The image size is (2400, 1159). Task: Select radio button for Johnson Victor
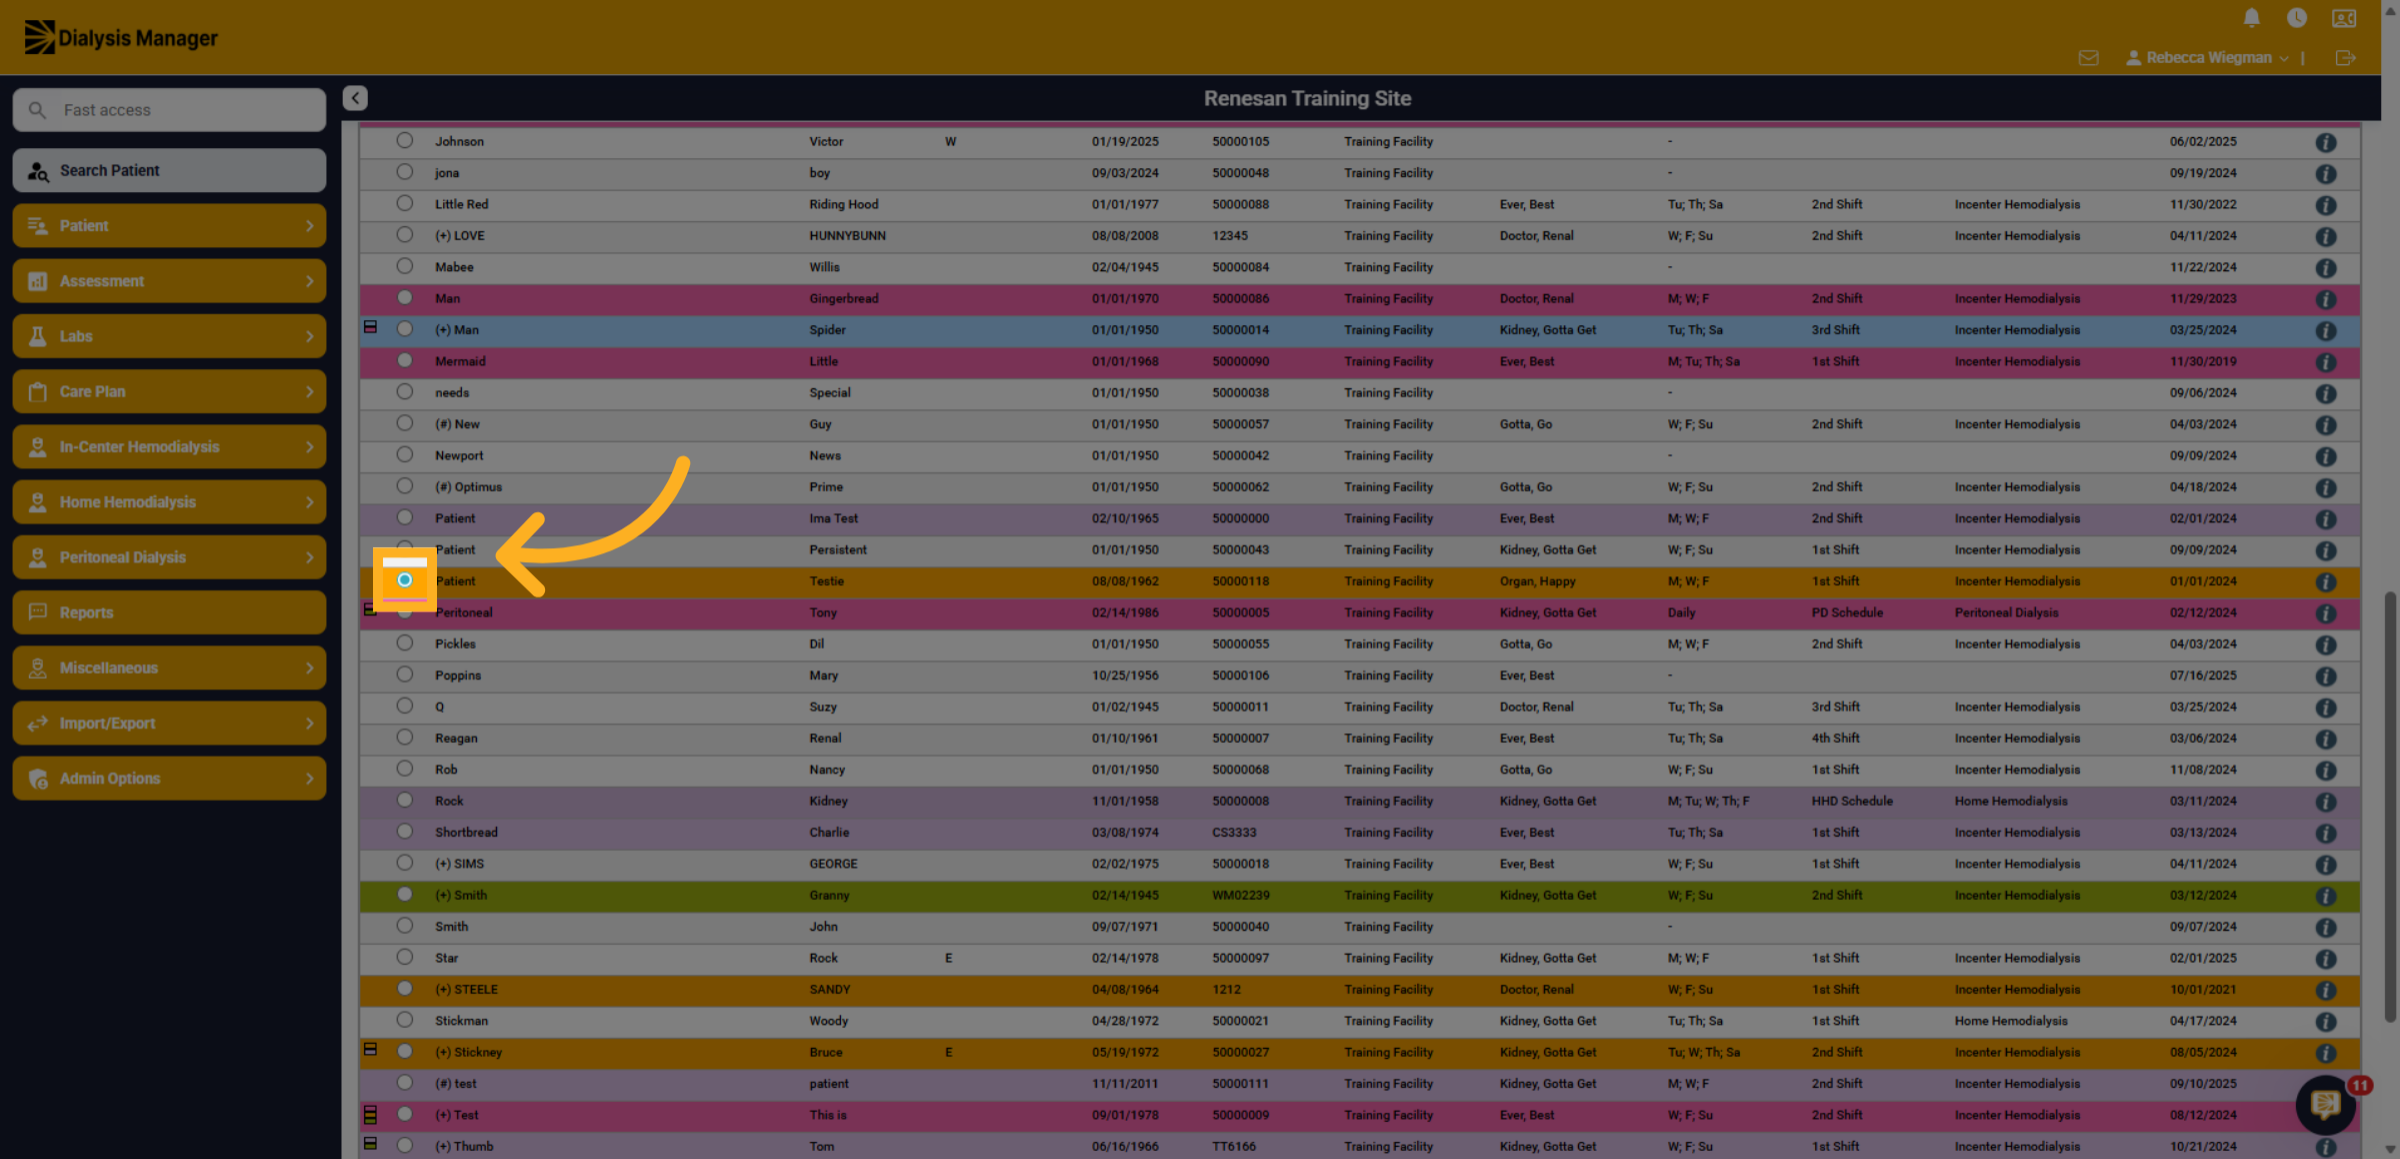pos(404,141)
